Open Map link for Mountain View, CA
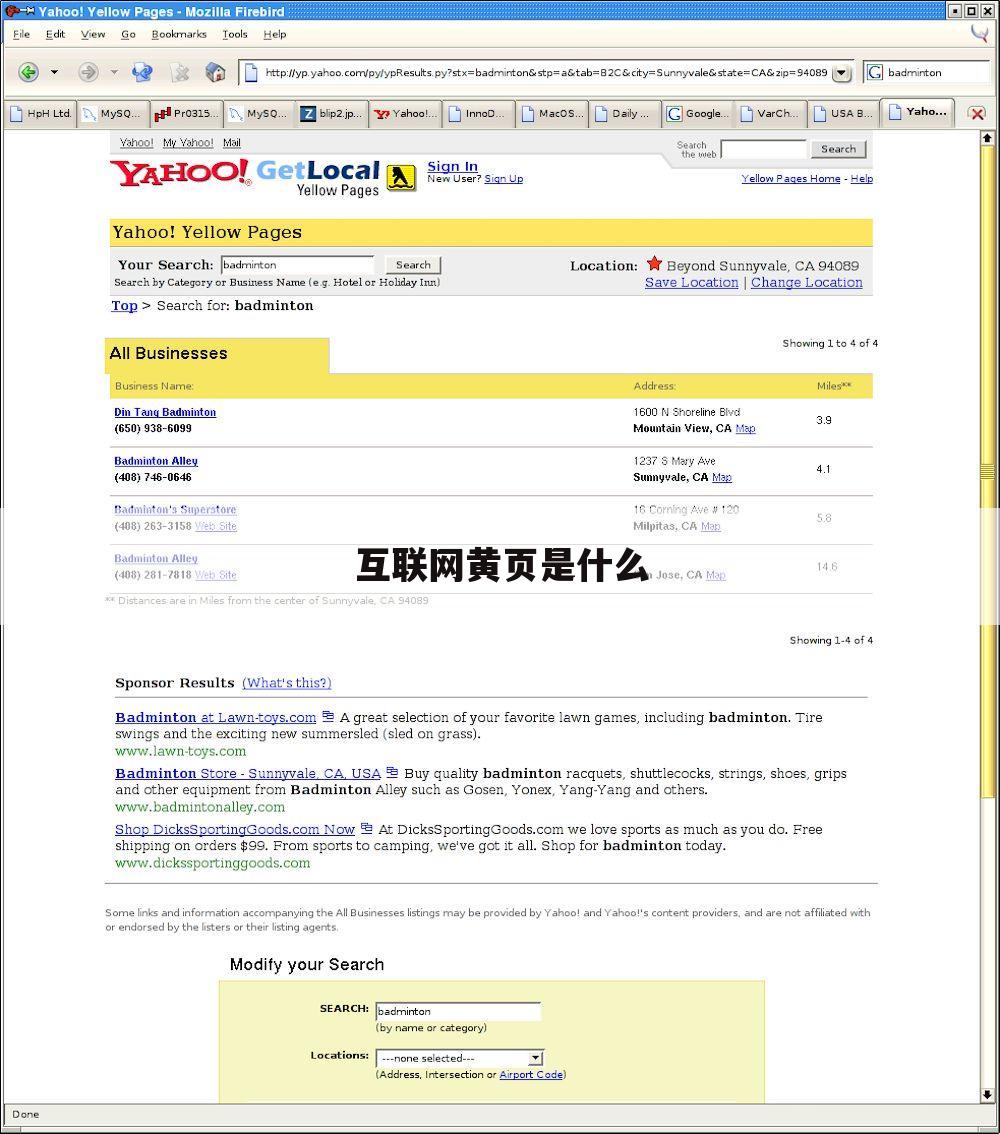The width and height of the screenshot is (1000, 1134). (745, 429)
